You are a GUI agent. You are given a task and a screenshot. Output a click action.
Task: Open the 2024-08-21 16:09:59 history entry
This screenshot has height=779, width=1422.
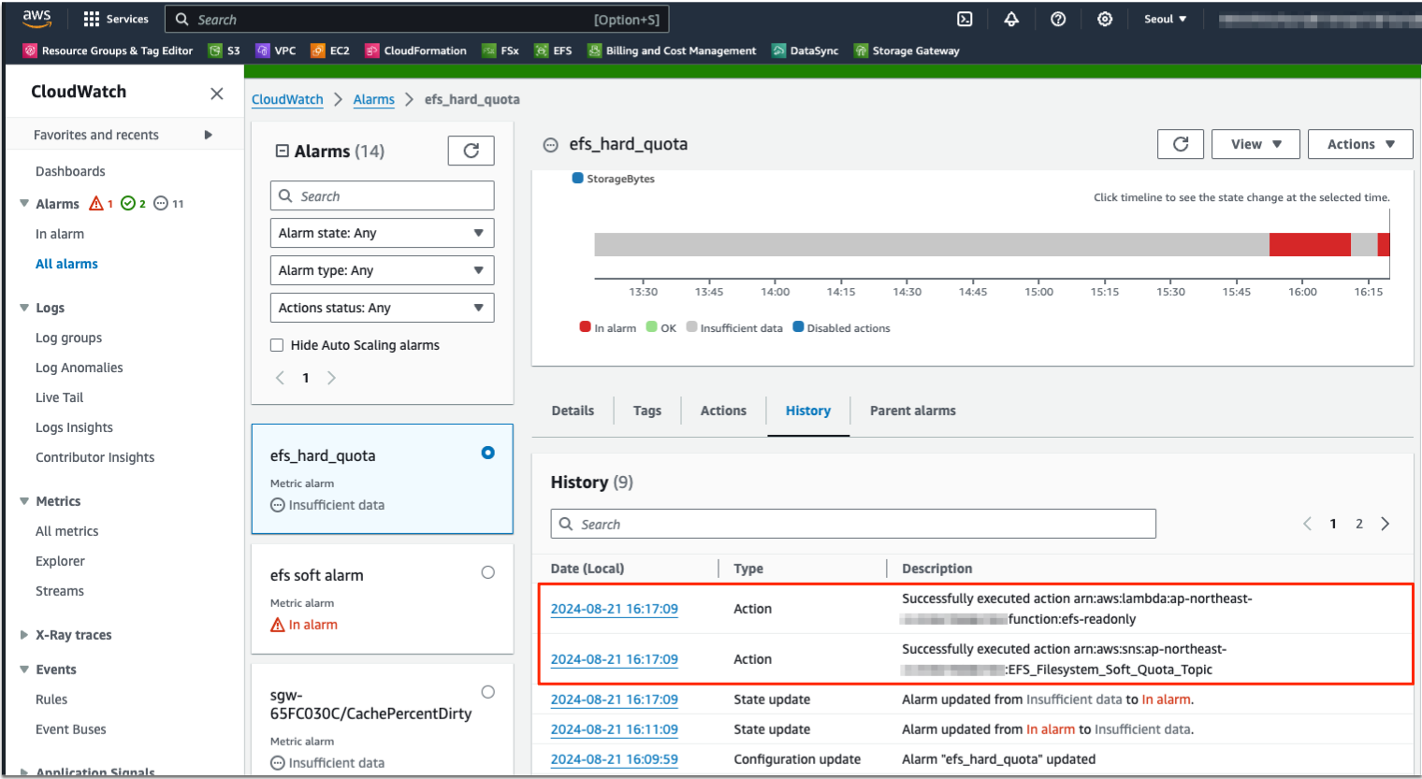point(614,759)
